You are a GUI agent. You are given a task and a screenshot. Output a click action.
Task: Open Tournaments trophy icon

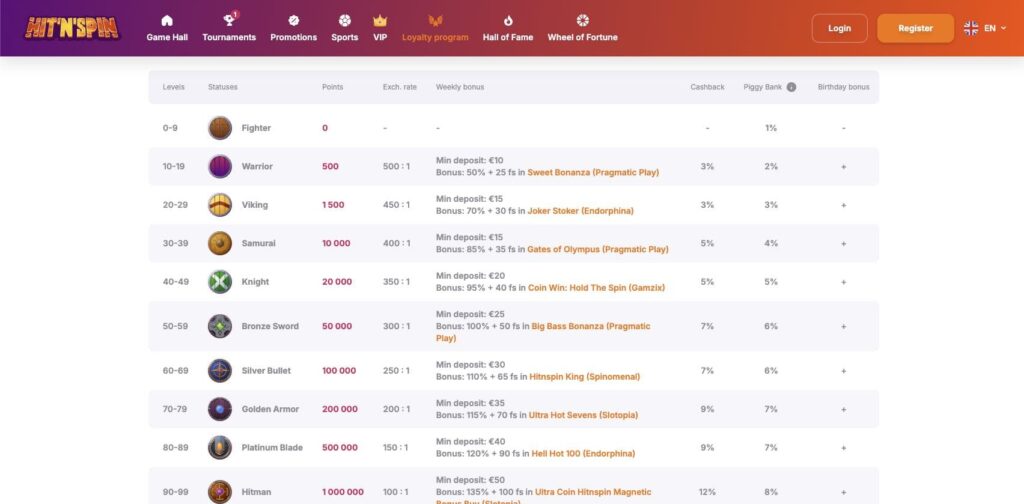pyautogui.click(x=229, y=21)
